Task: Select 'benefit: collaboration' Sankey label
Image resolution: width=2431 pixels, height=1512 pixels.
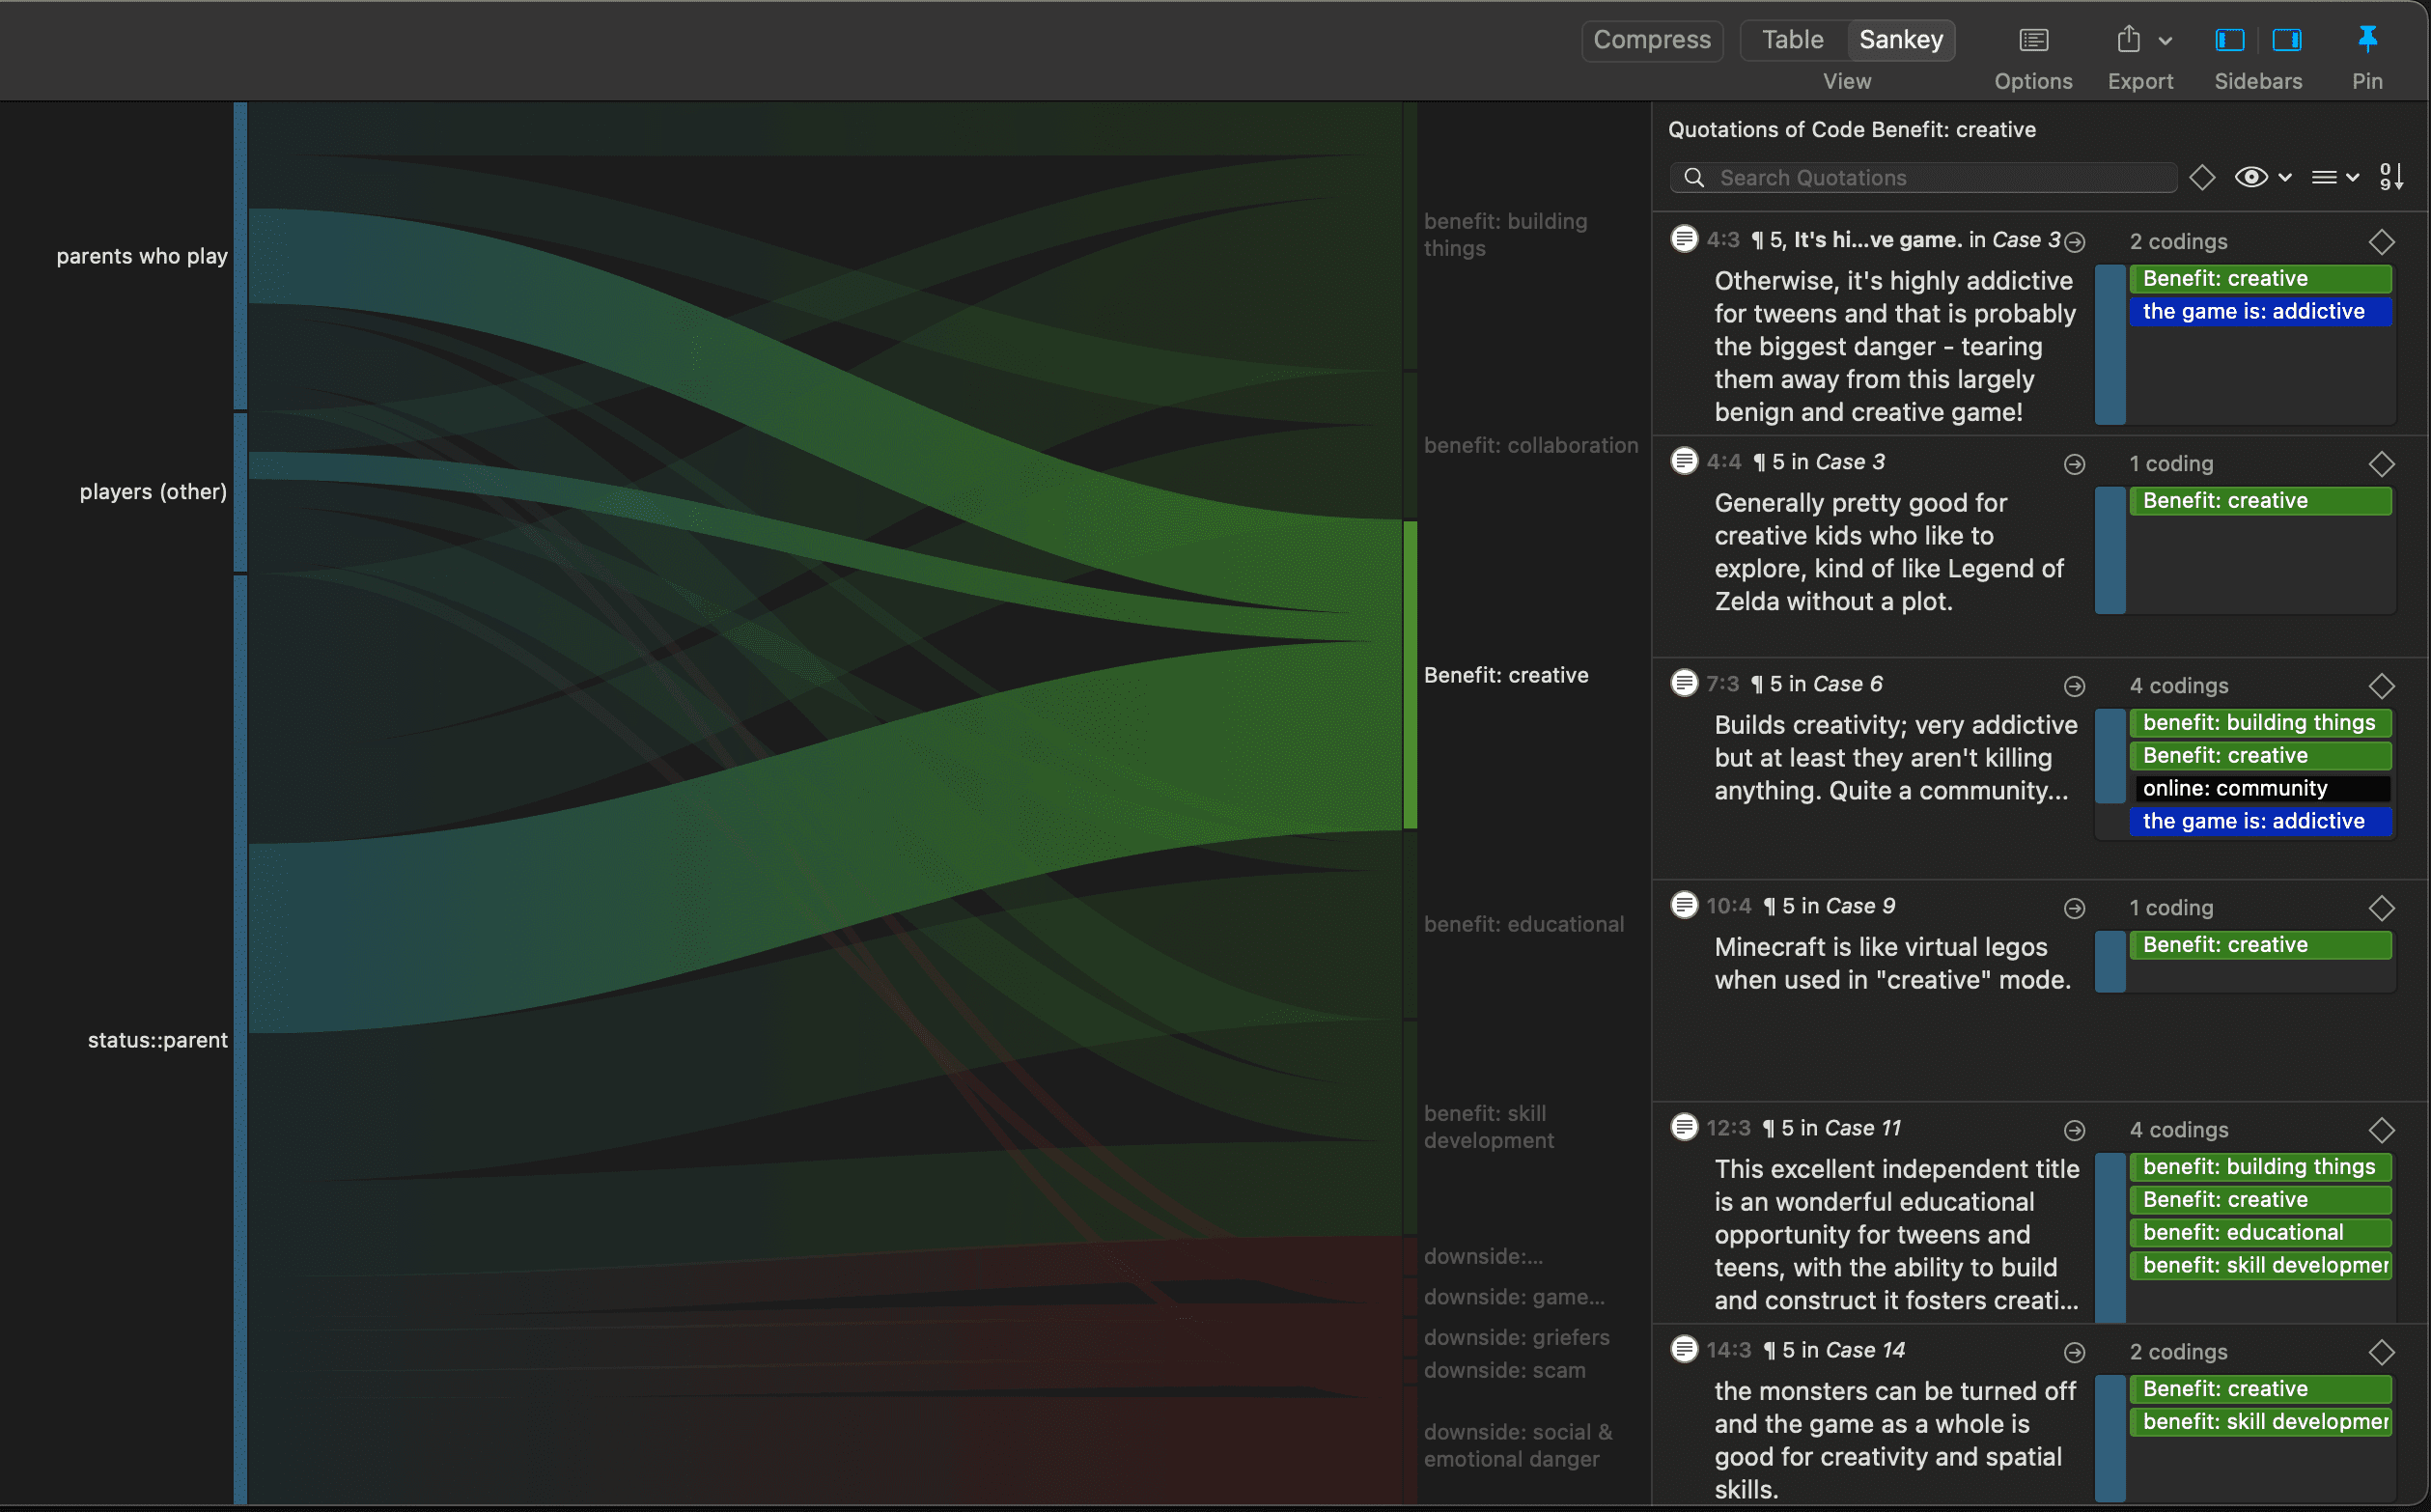Action: pos(1531,445)
